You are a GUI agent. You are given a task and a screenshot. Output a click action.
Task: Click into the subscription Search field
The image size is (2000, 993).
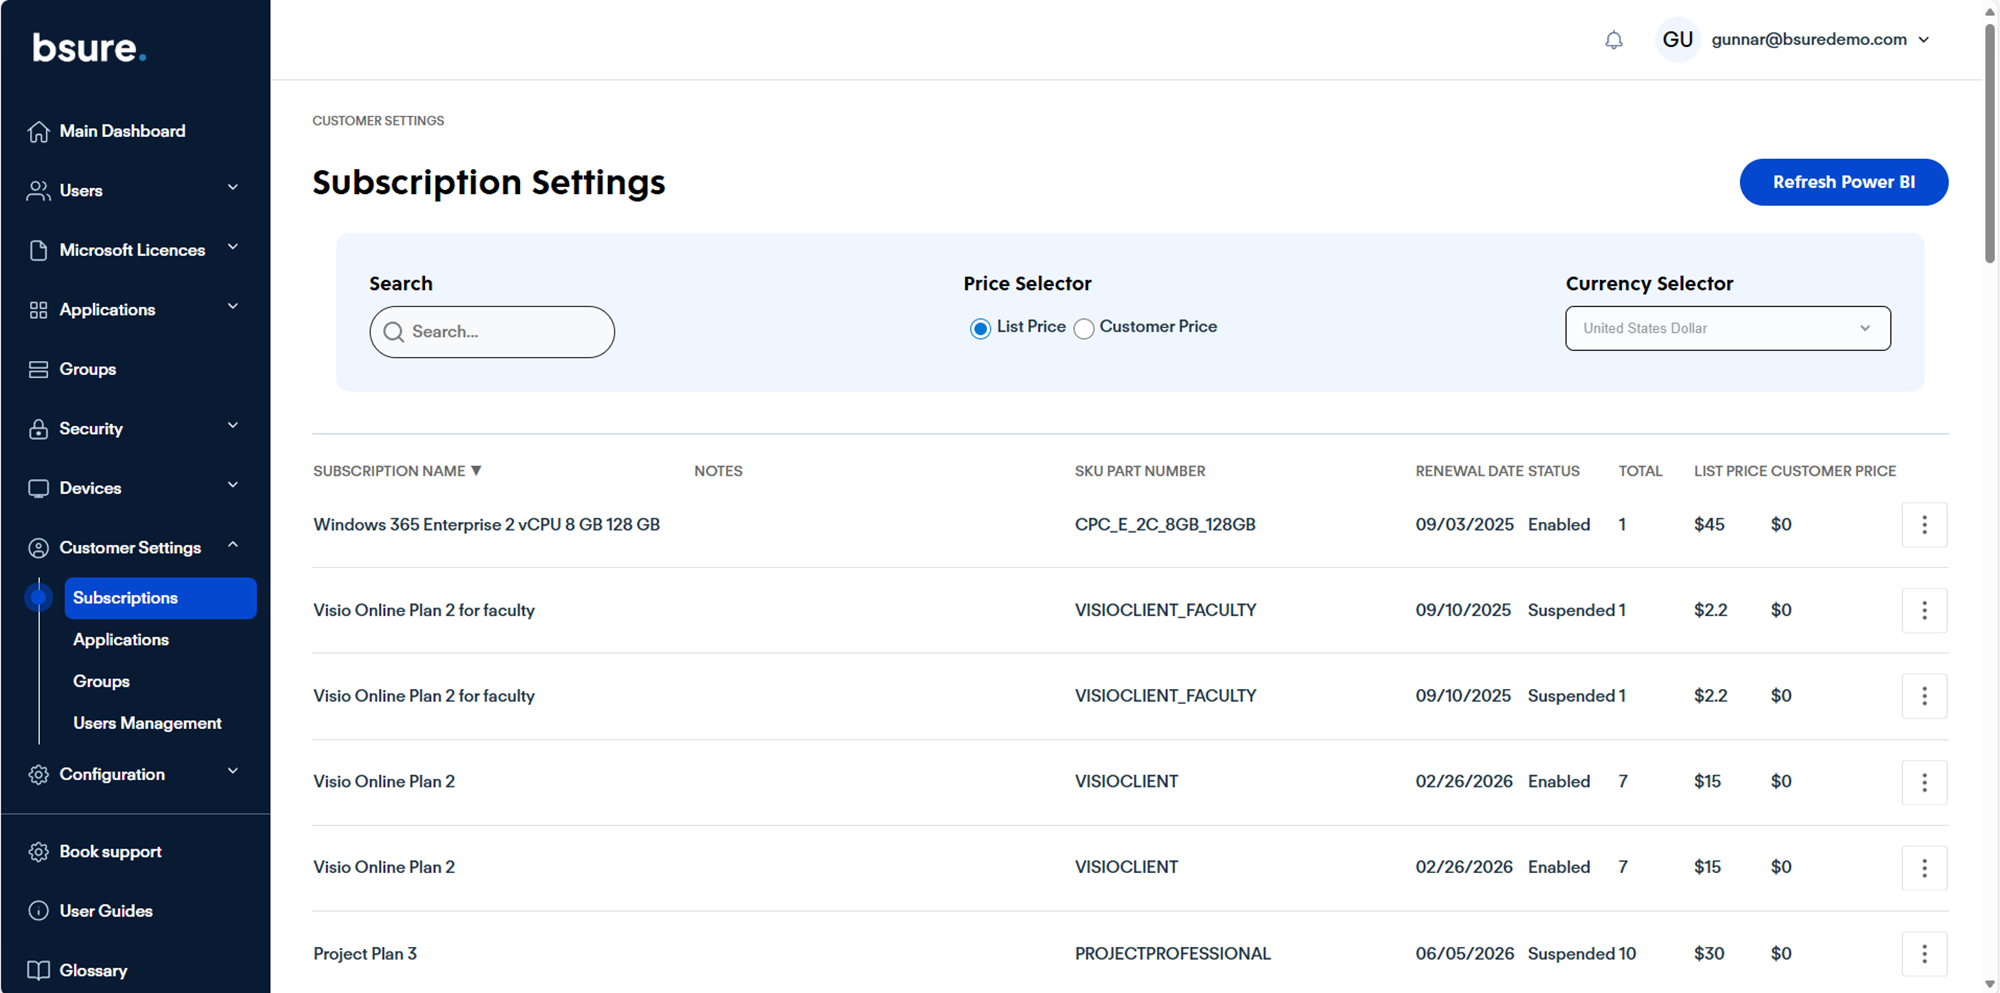(x=505, y=332)
